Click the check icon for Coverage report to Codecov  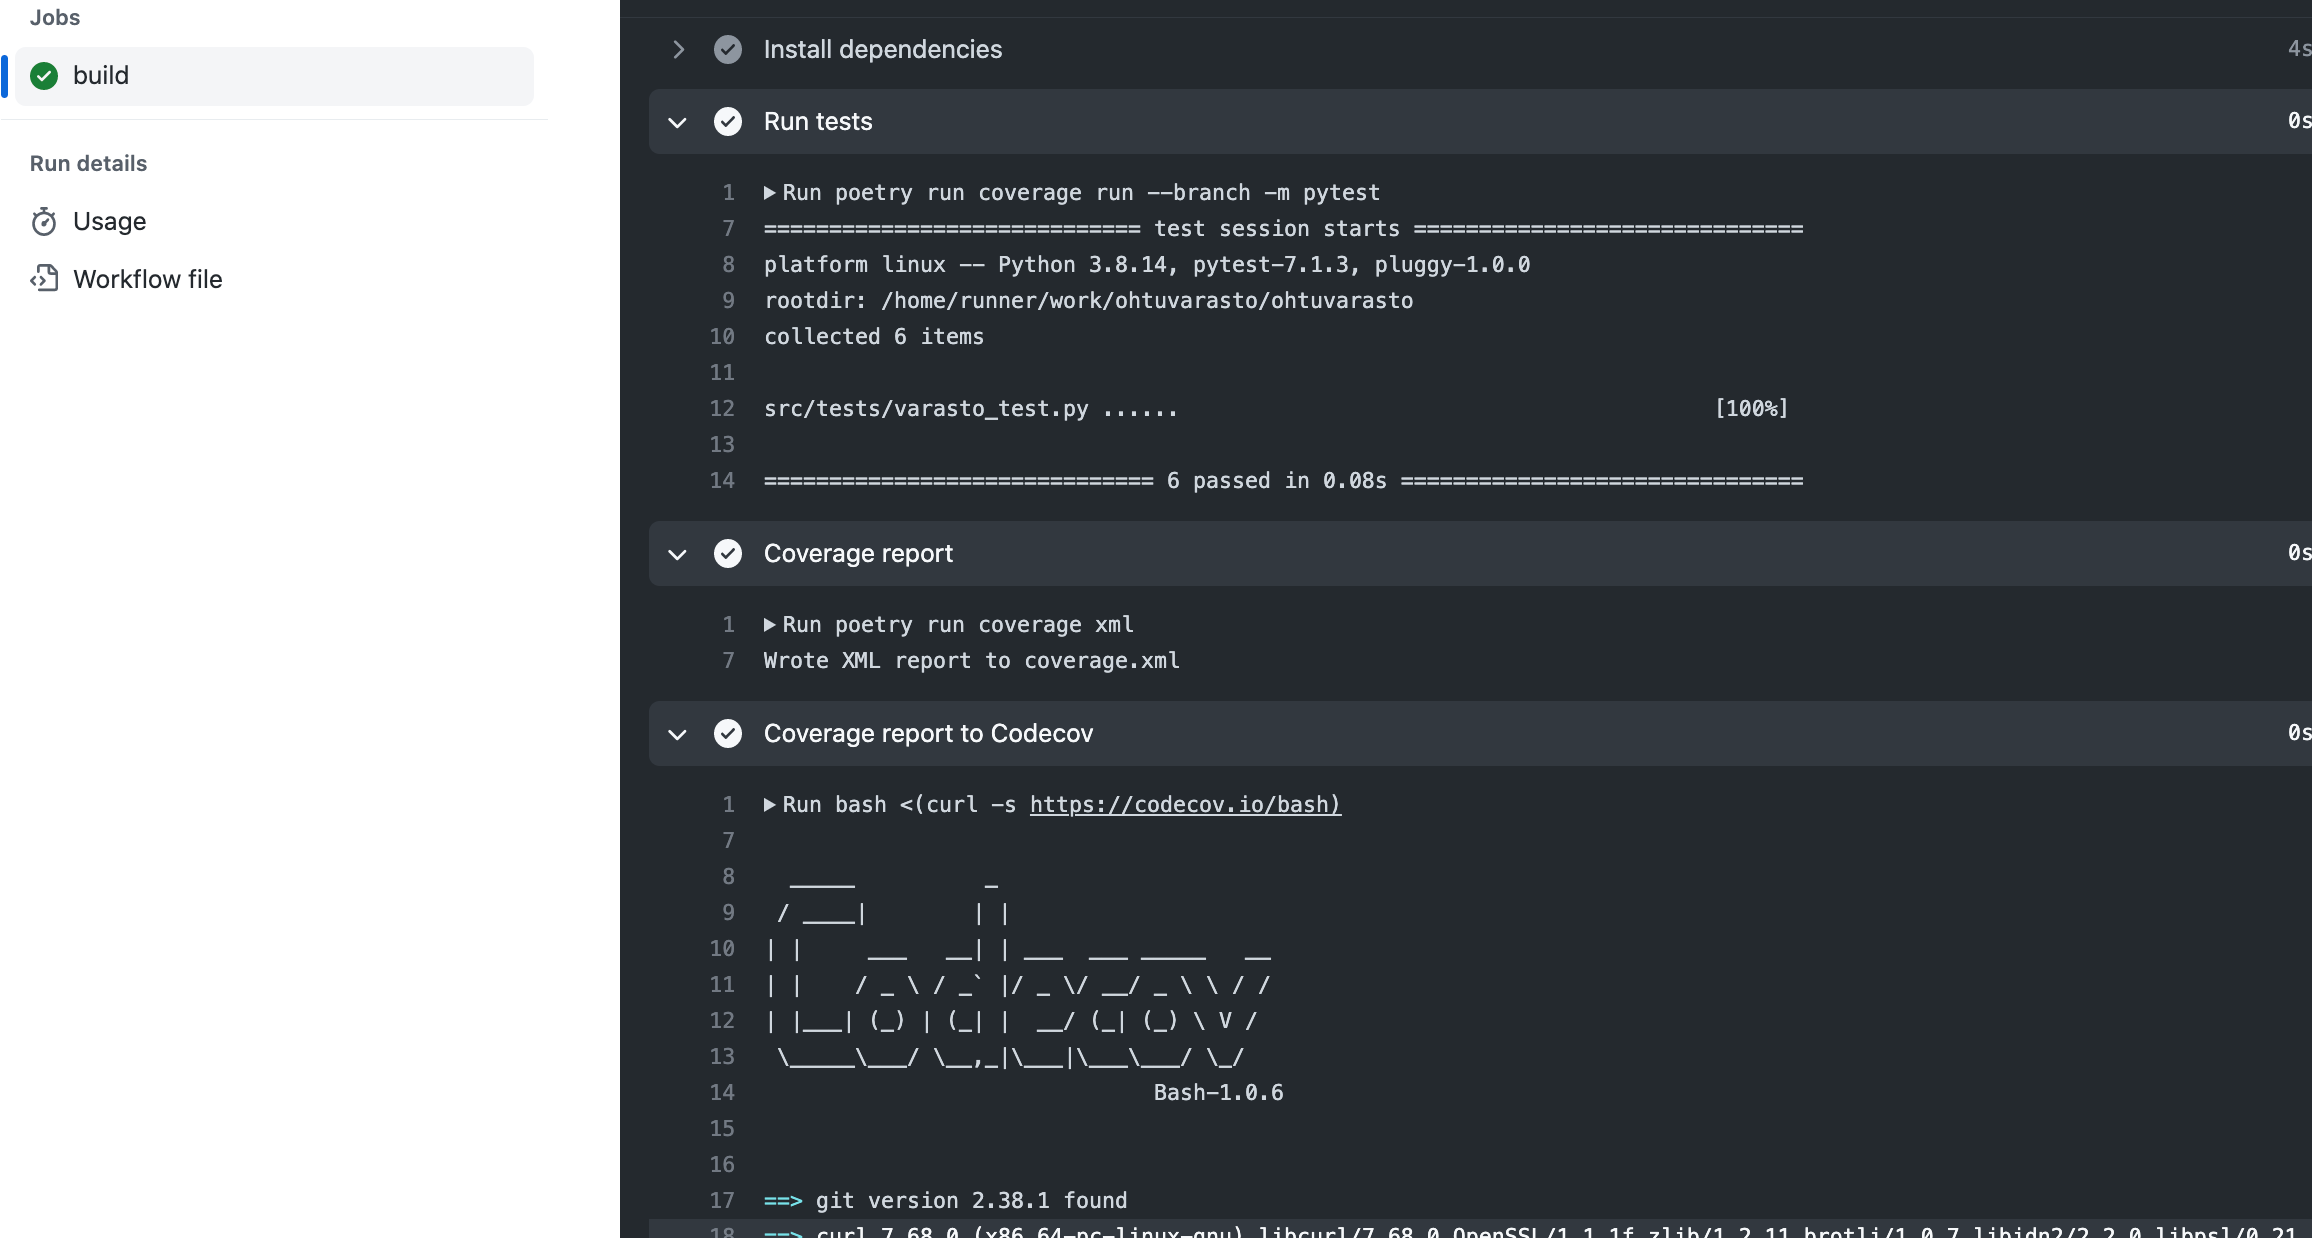pyautogui.click(x=728, y=734)
